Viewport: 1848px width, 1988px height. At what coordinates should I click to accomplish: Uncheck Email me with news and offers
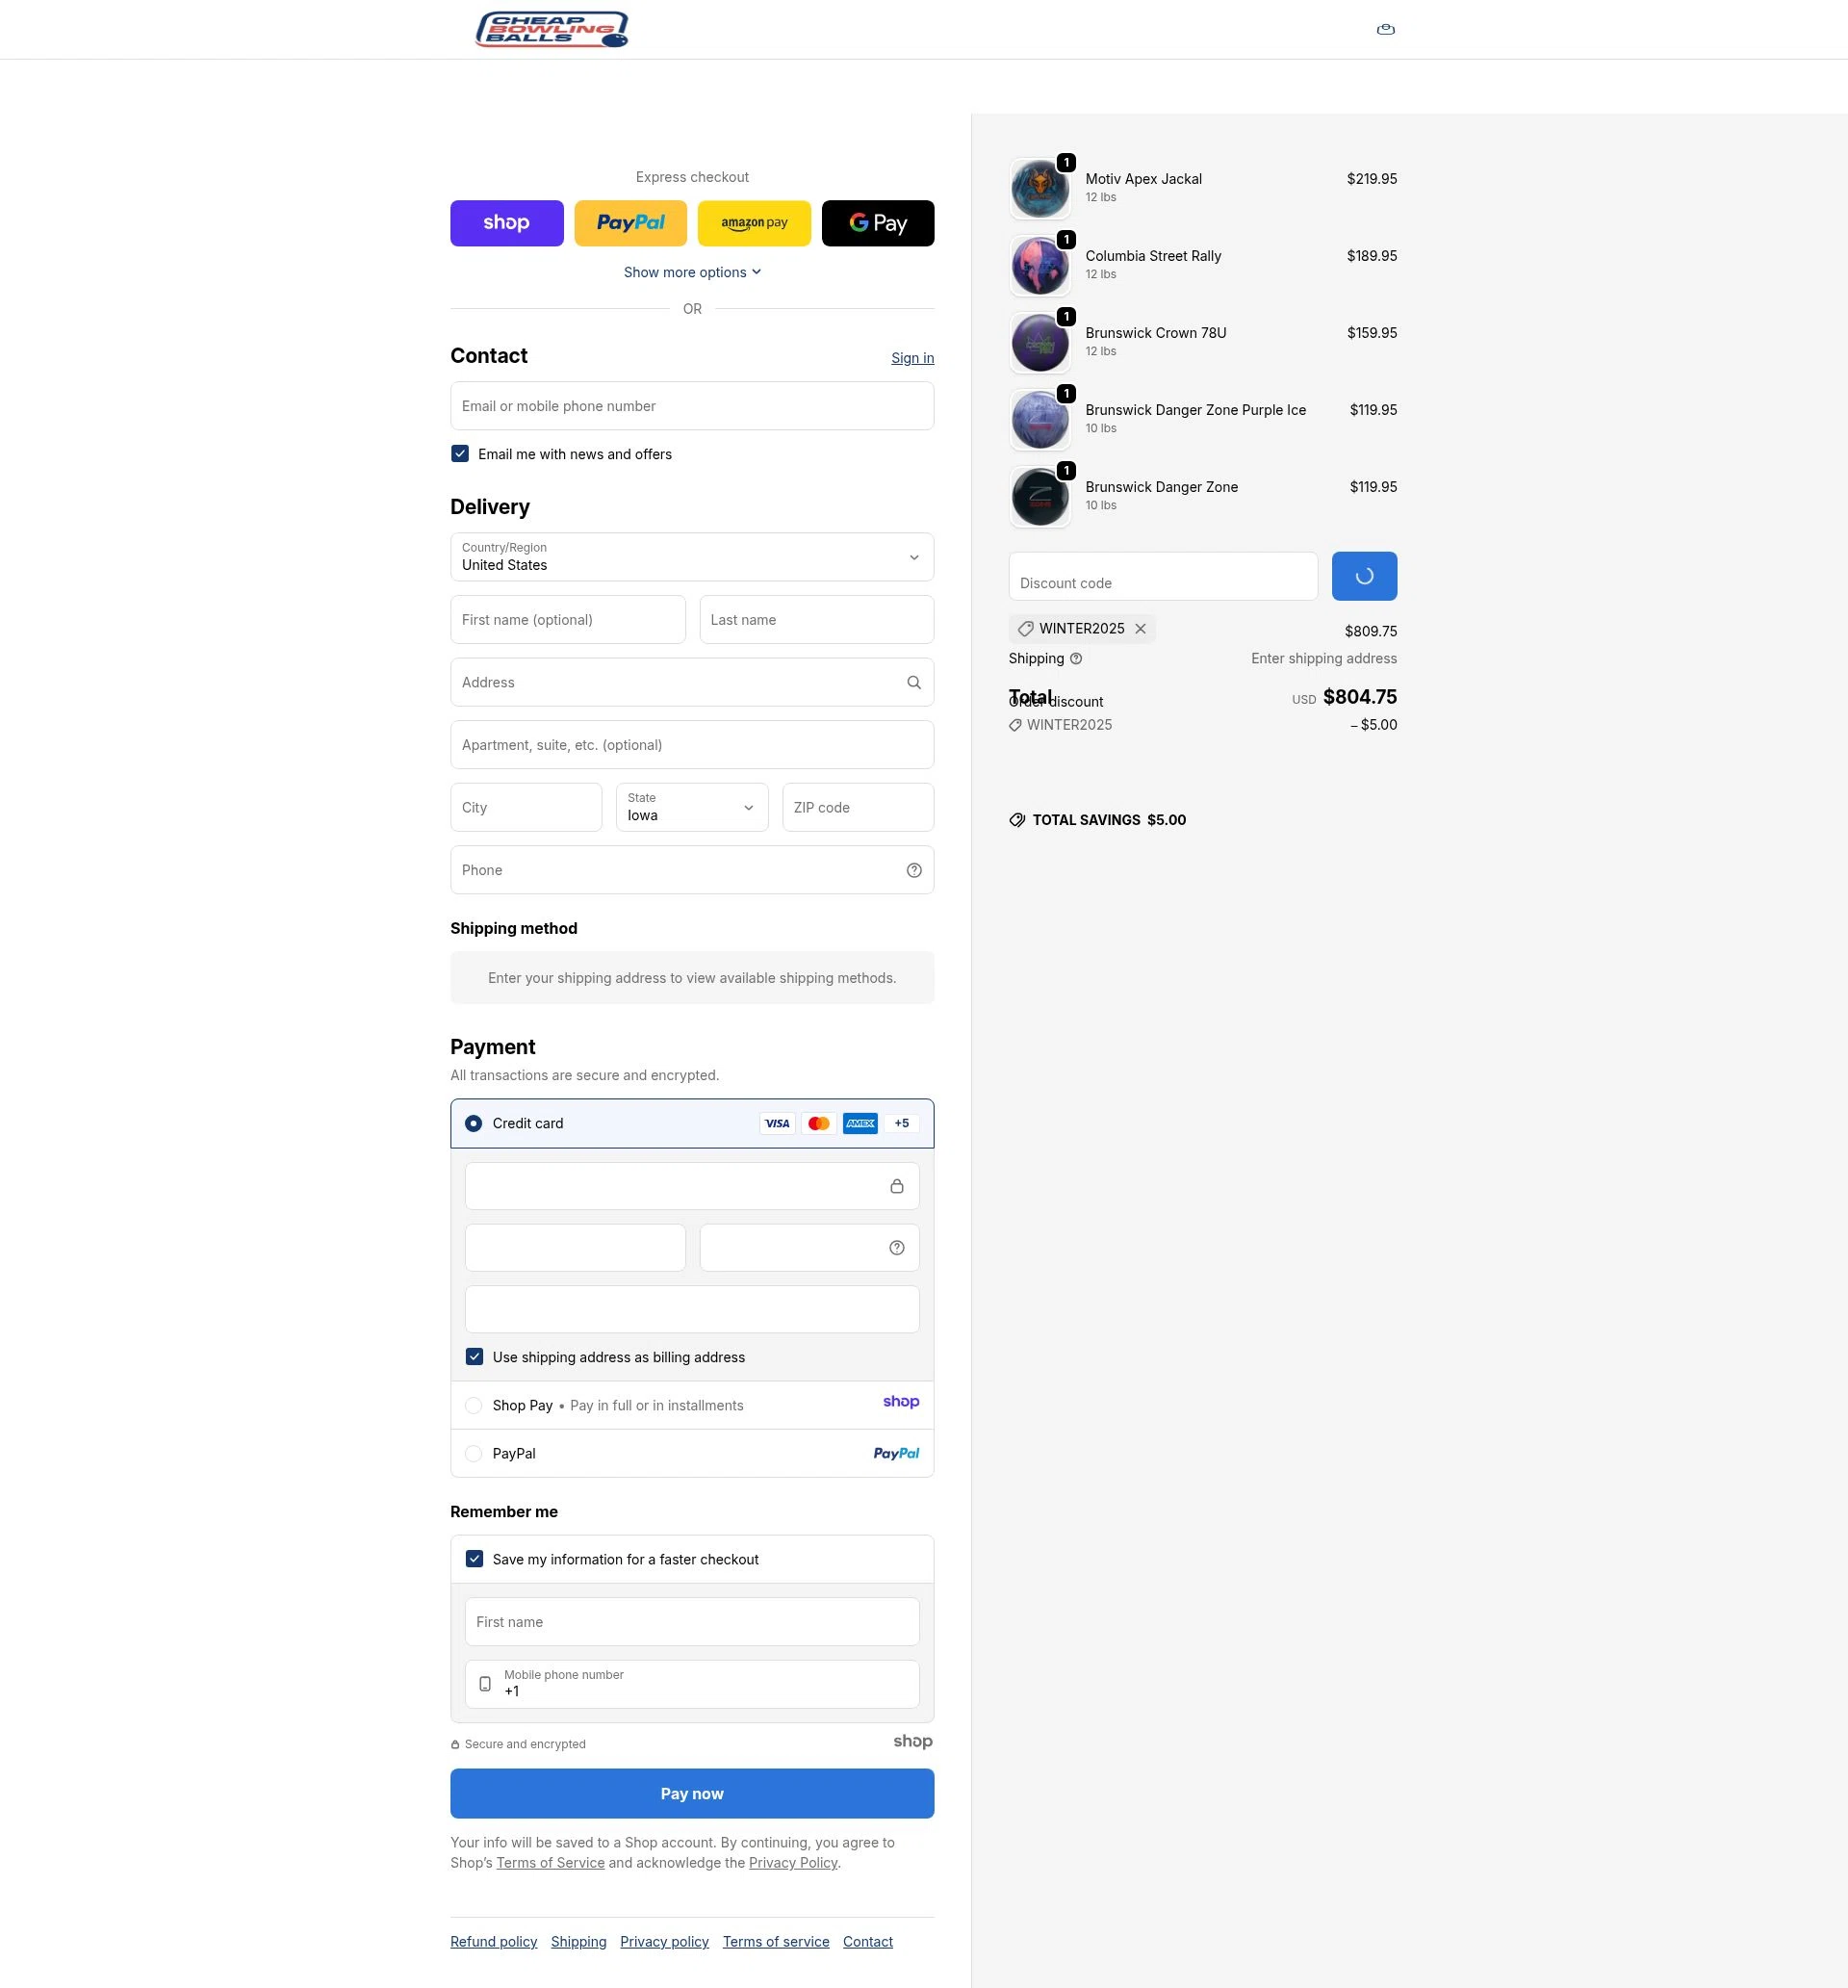(x=460, y=454)
